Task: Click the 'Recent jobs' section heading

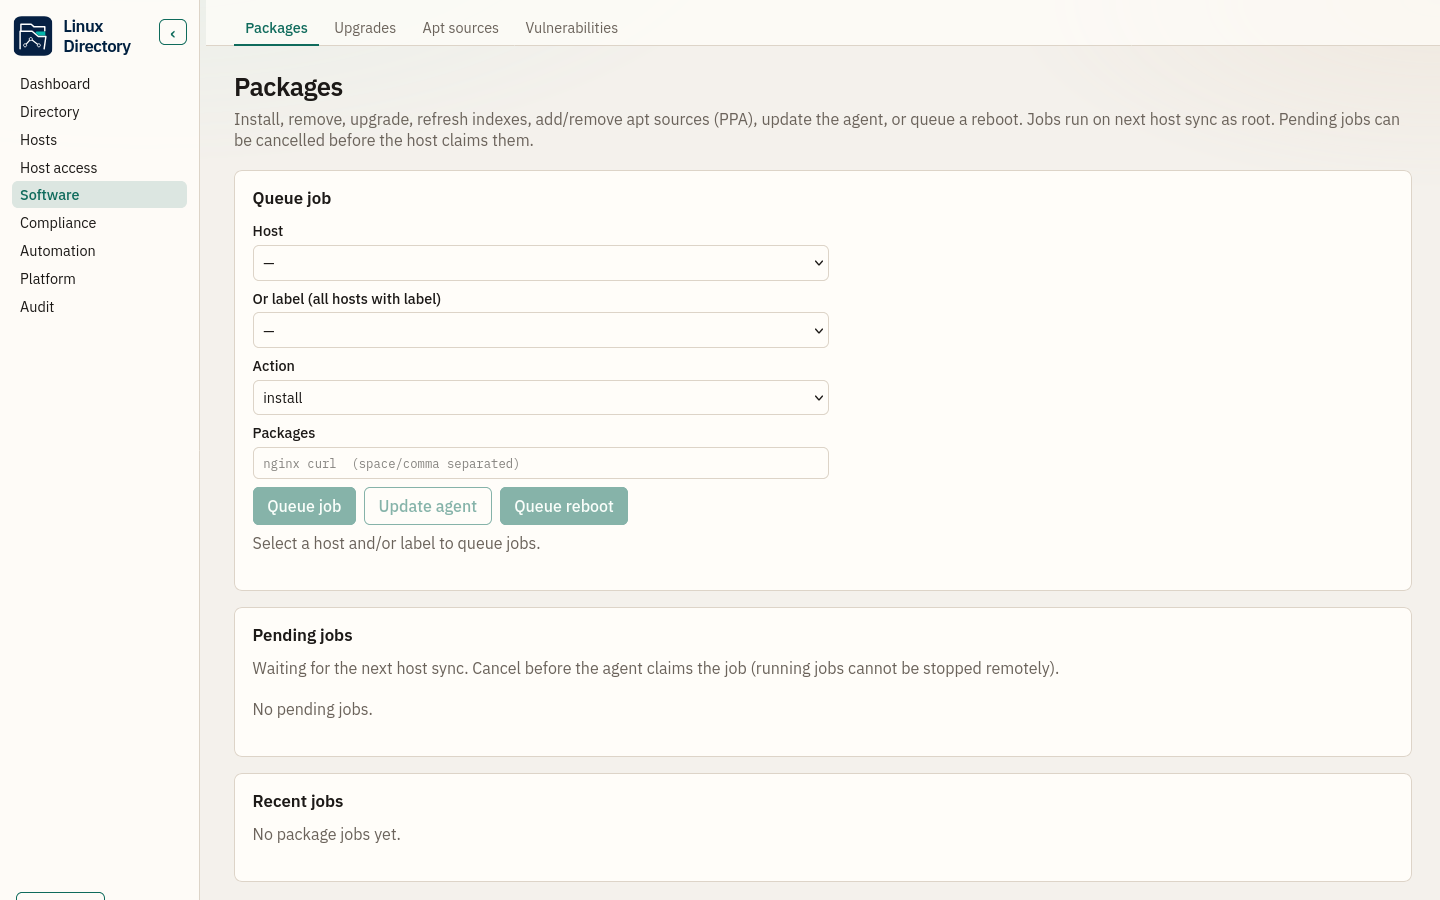Action: [298, 801]
